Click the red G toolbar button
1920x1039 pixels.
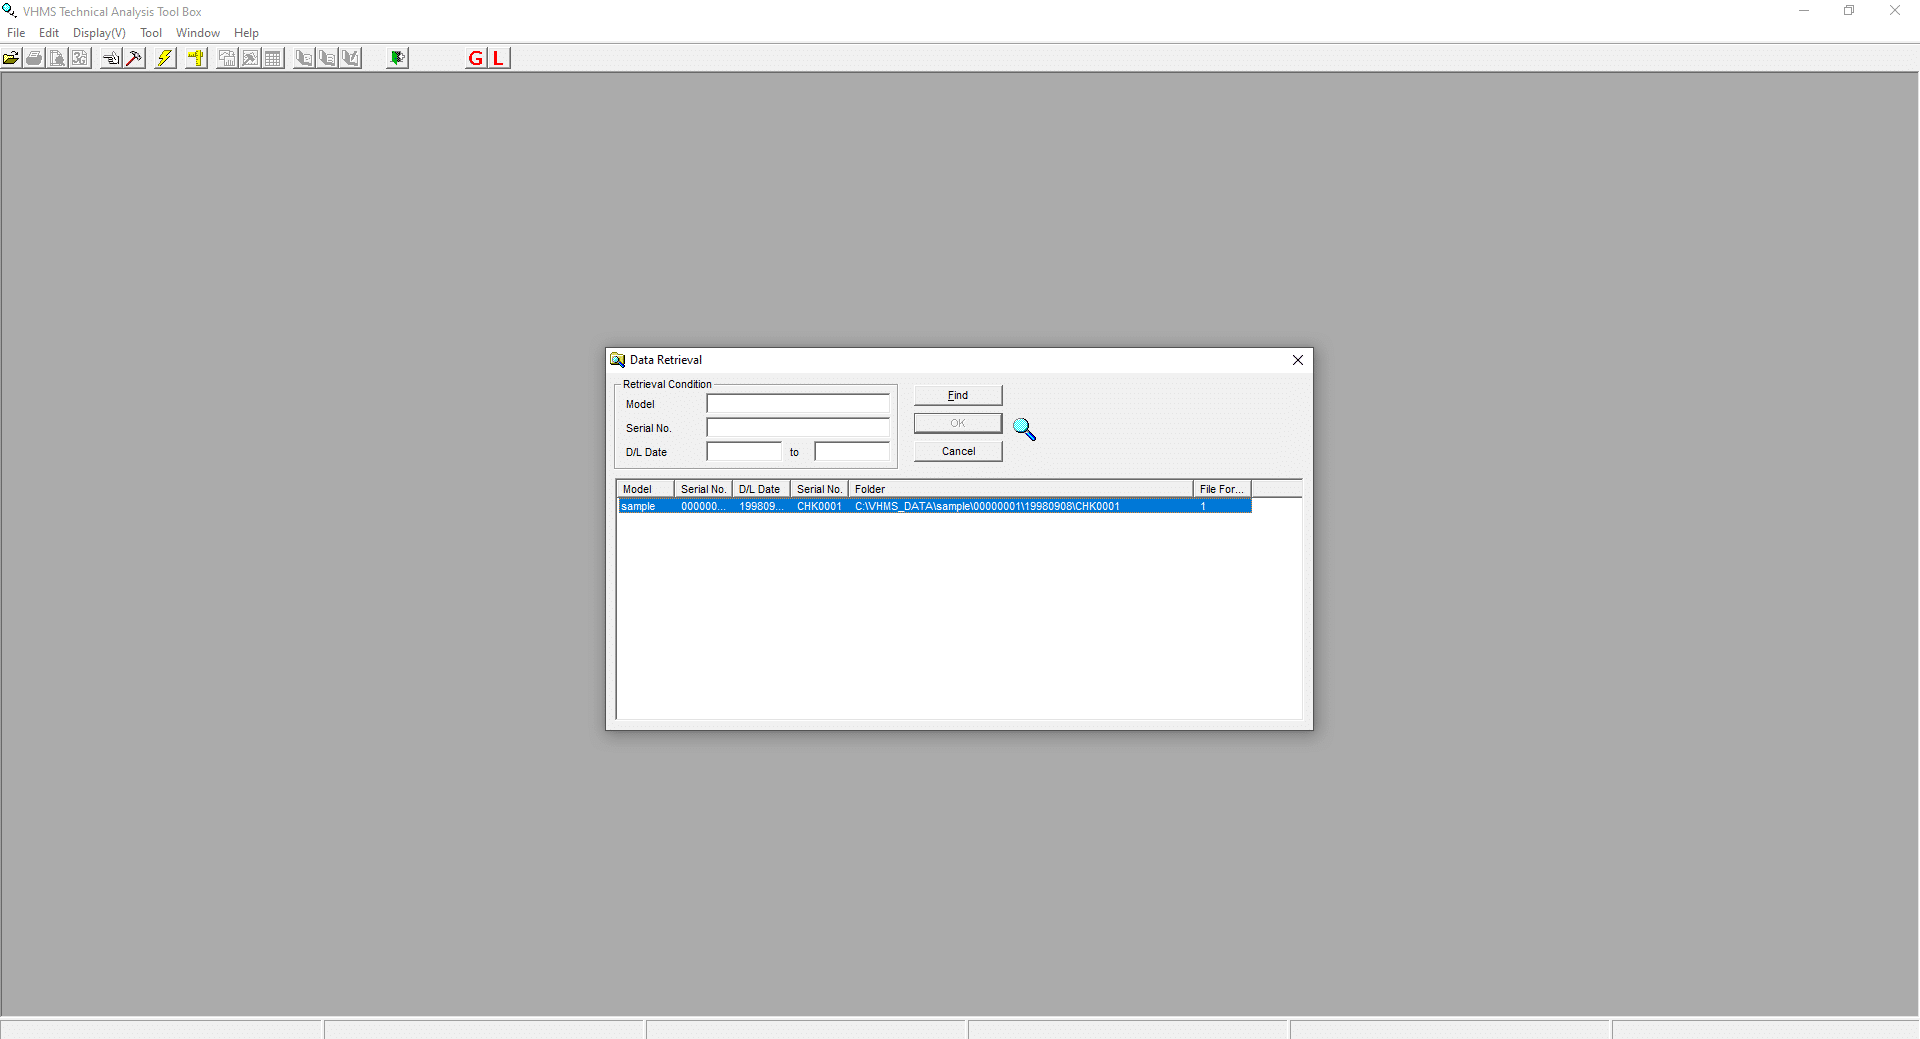pyautogui.click(x=476, y=58)
